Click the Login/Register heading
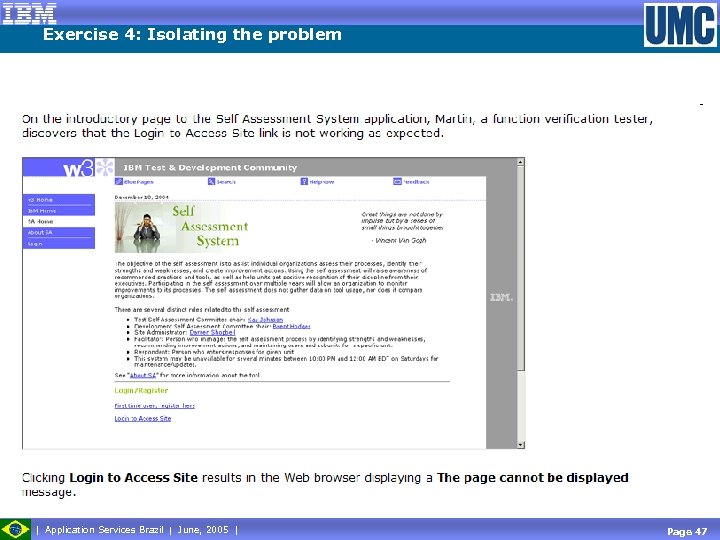 141,390
